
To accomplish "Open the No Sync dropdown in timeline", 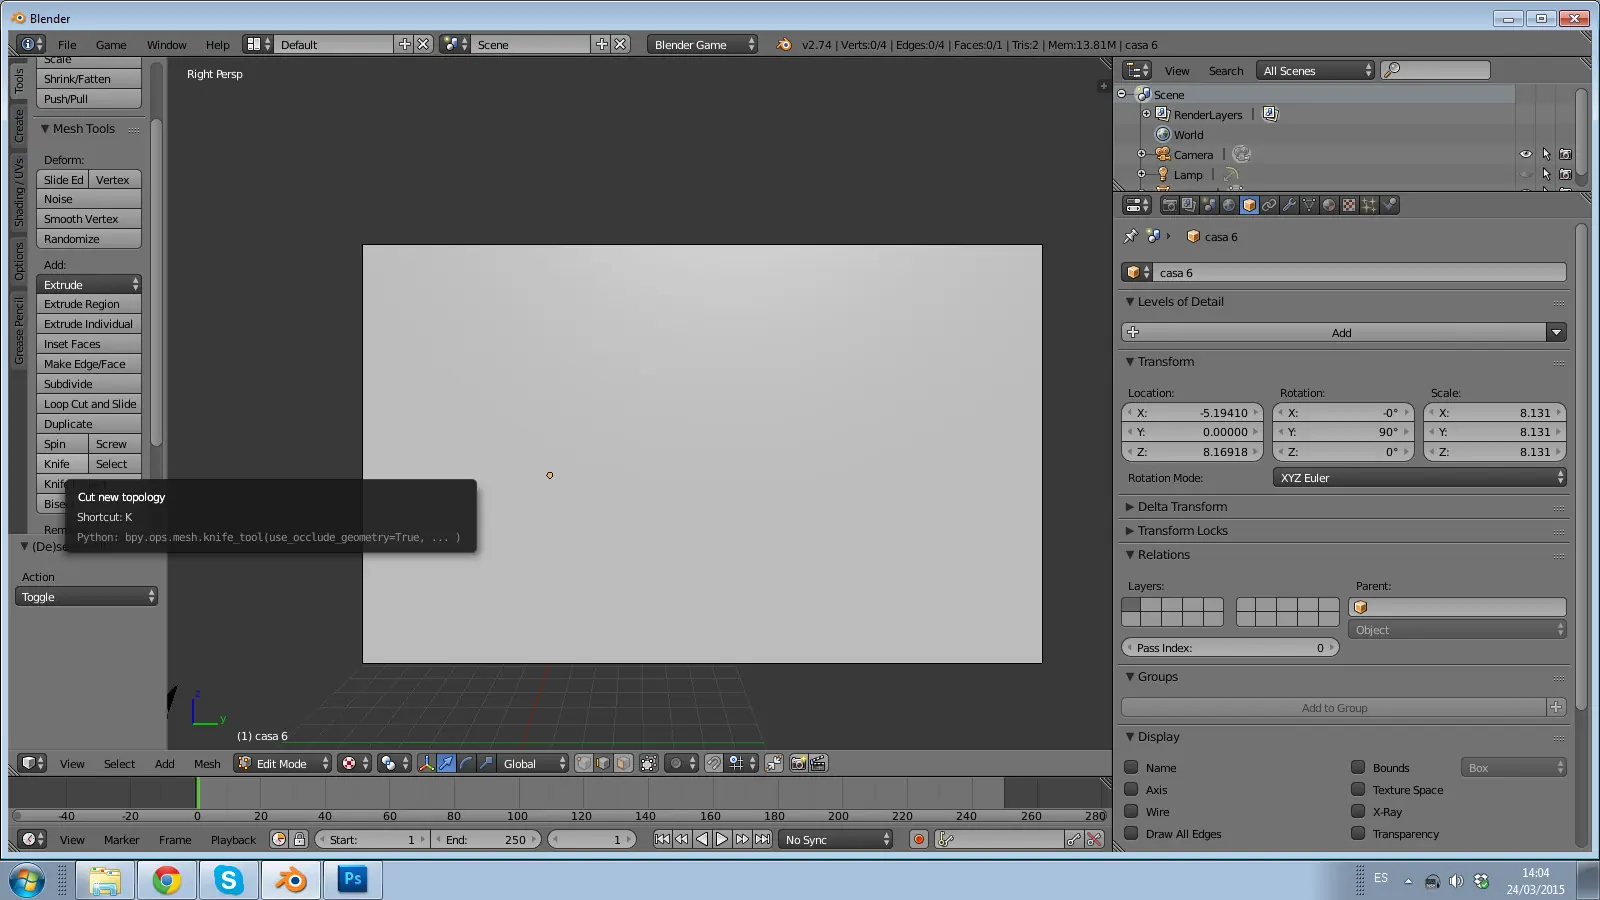I will pos(835,839).
